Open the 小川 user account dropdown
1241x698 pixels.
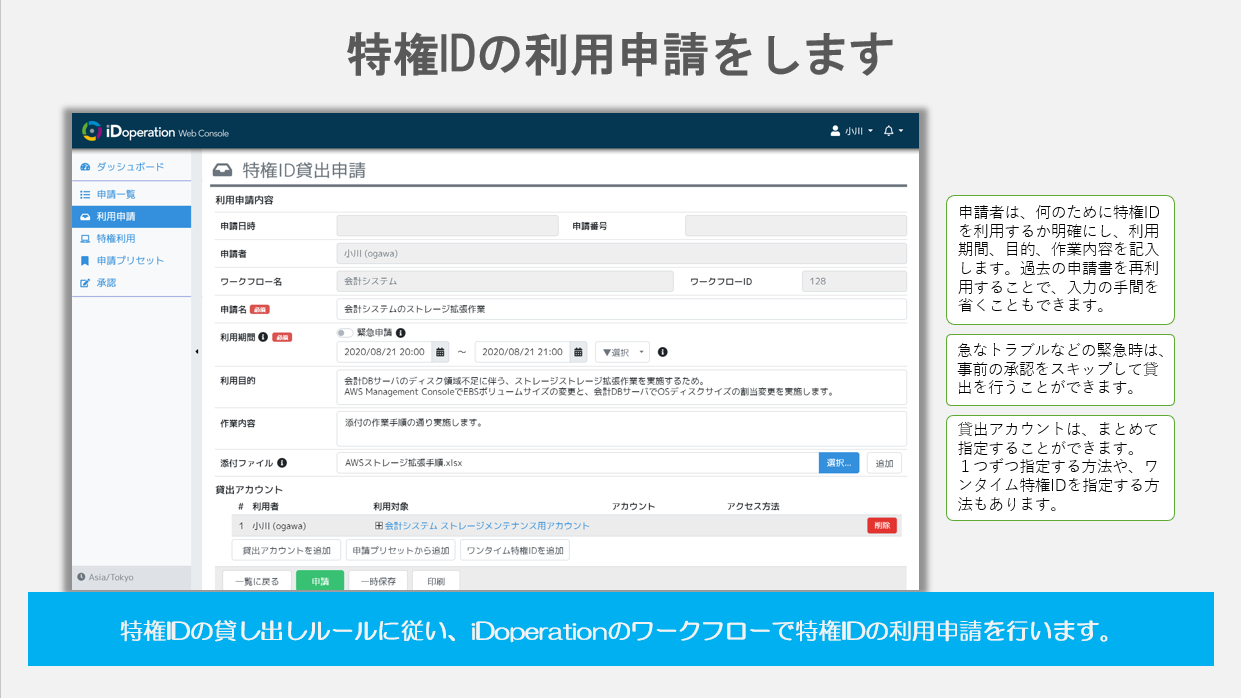pos(852,131)
